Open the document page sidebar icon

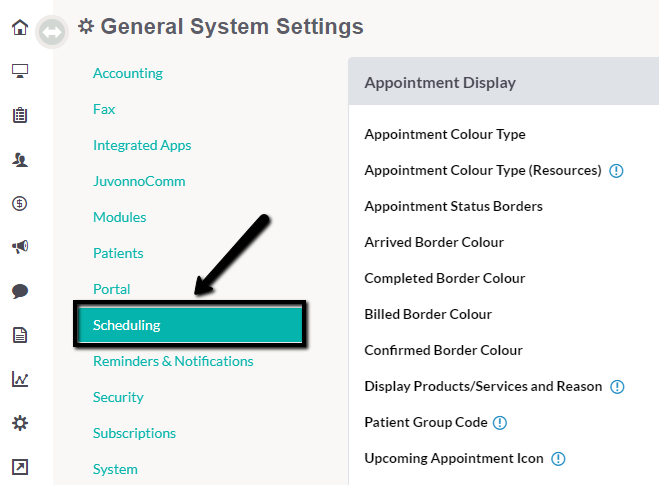click(20, 335)
